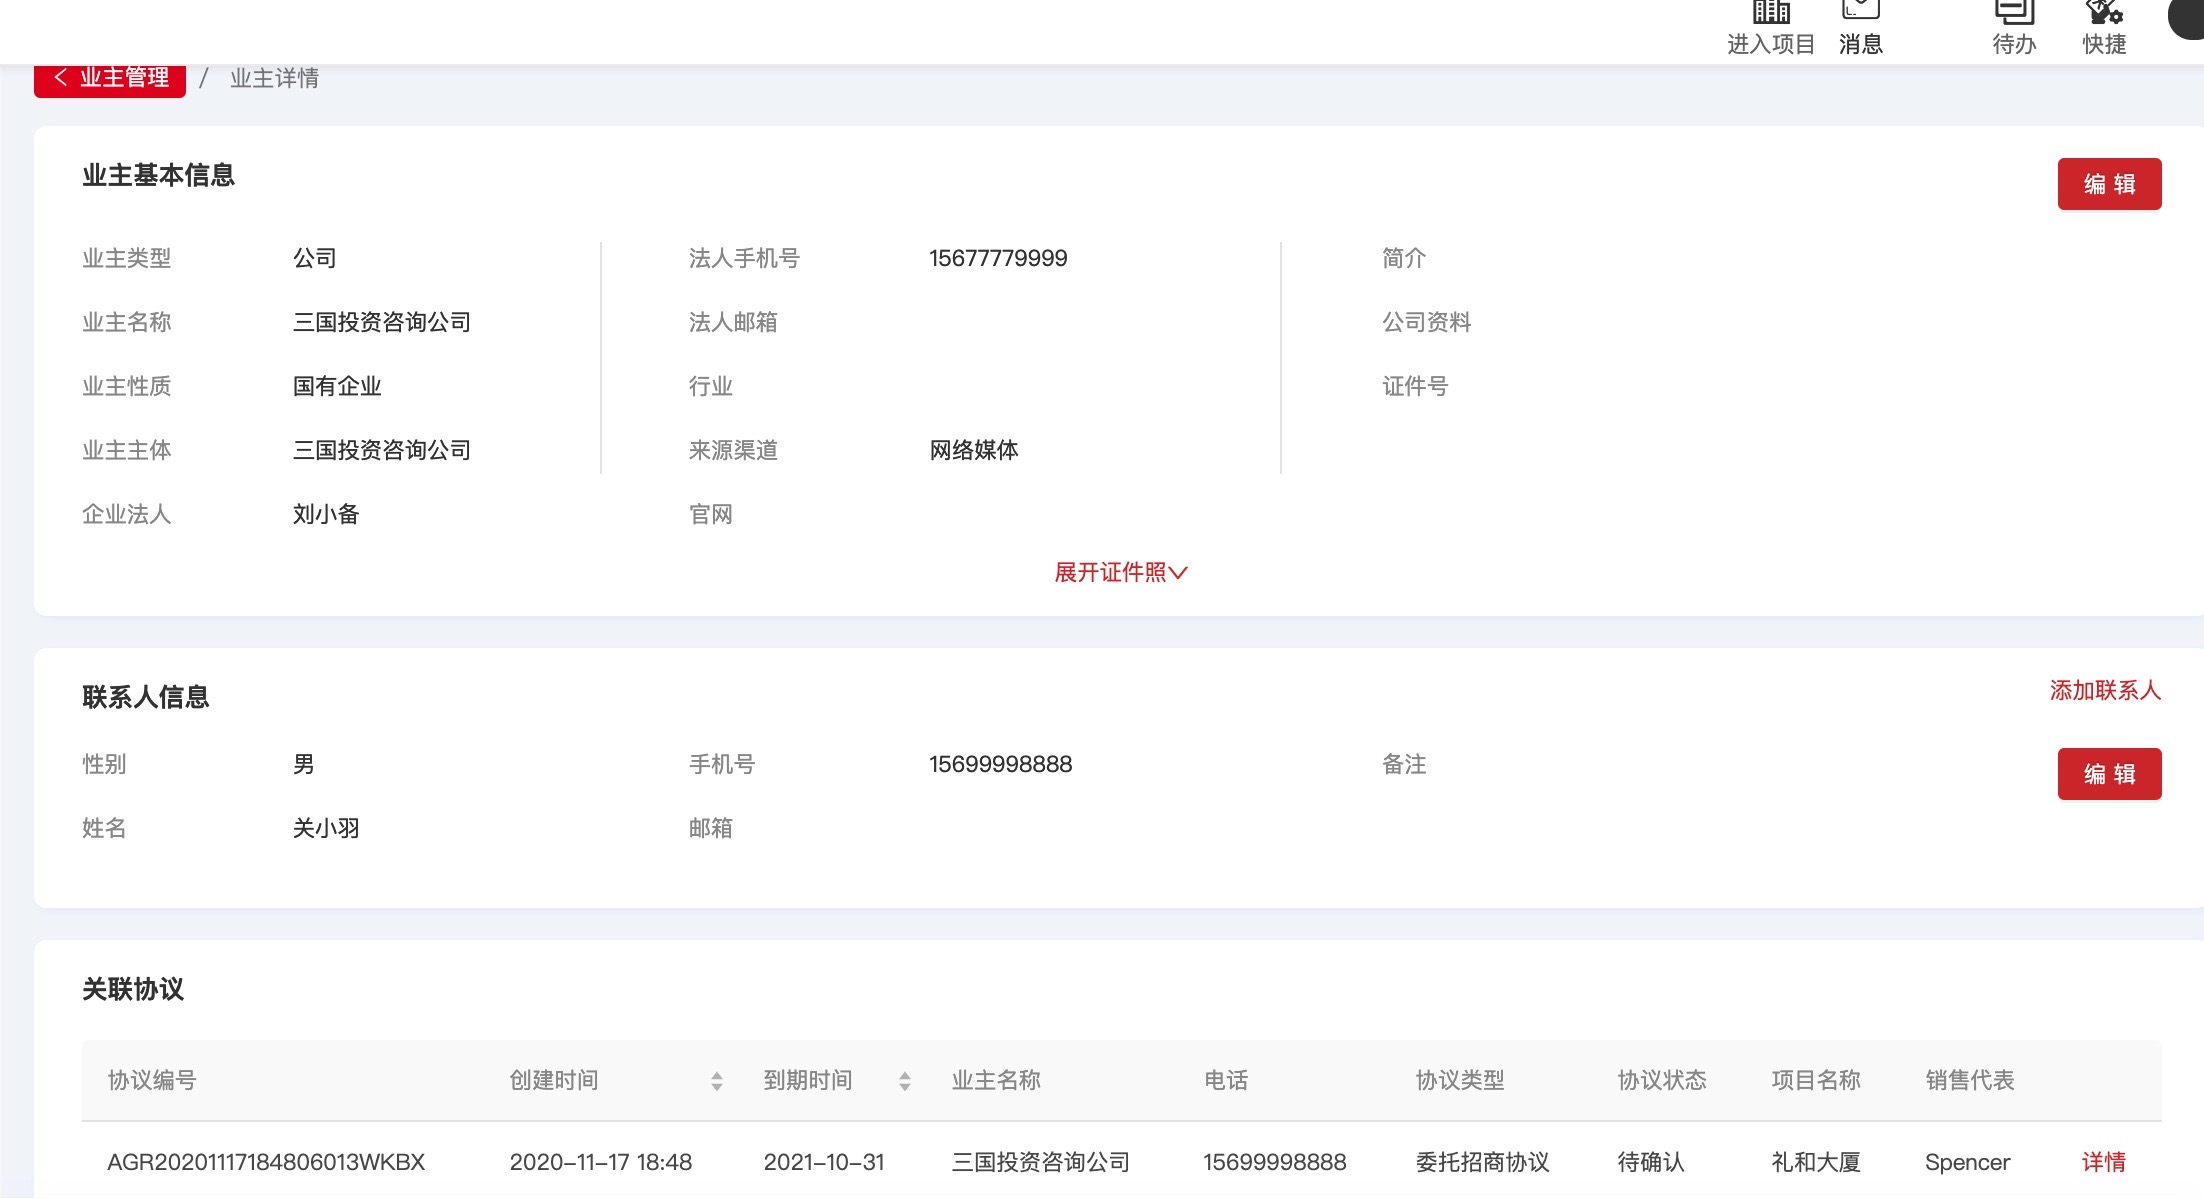Click 法人手机号 value 15677779999
Image resolution: width=2204 pixels, height=1198 pixels.
click(x=997, y=258)
